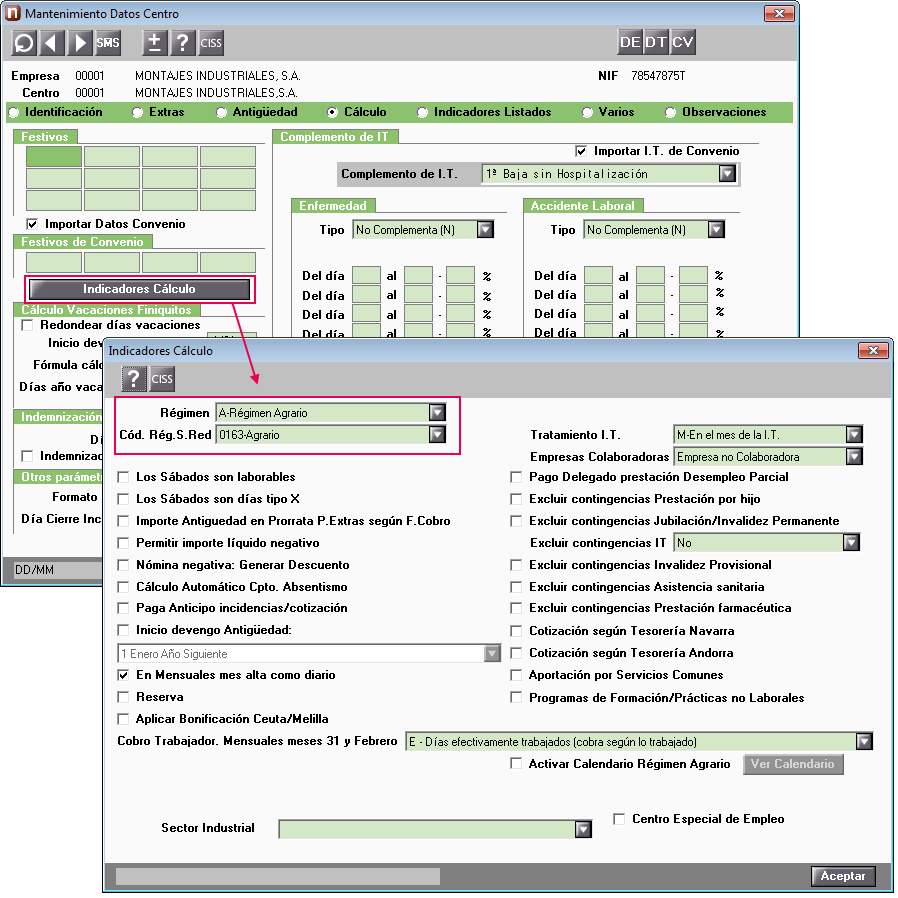Uncheck En Mensuales mes alta como diario
This screenshot has width=898, height=898.
point(123,675)
